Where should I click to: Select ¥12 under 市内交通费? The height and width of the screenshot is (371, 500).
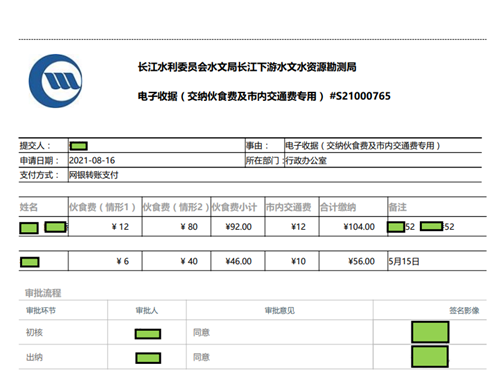coord(298,227)
